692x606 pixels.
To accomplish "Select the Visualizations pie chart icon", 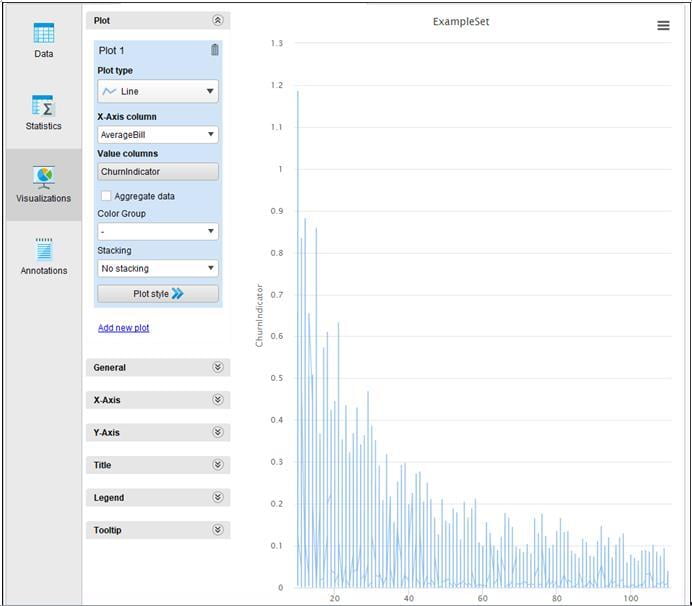I will pyautogui.click(x=43, y=177).
